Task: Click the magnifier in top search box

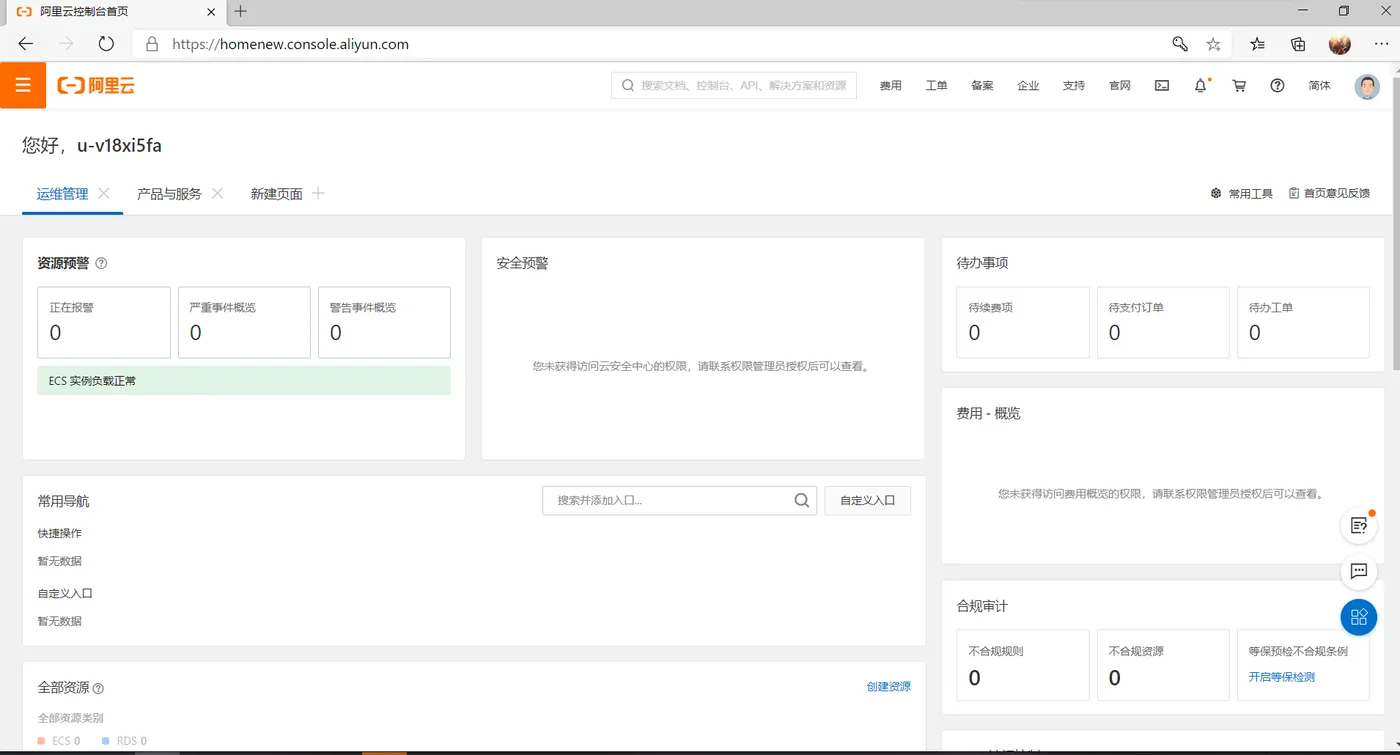Action: tap(628, 86)
